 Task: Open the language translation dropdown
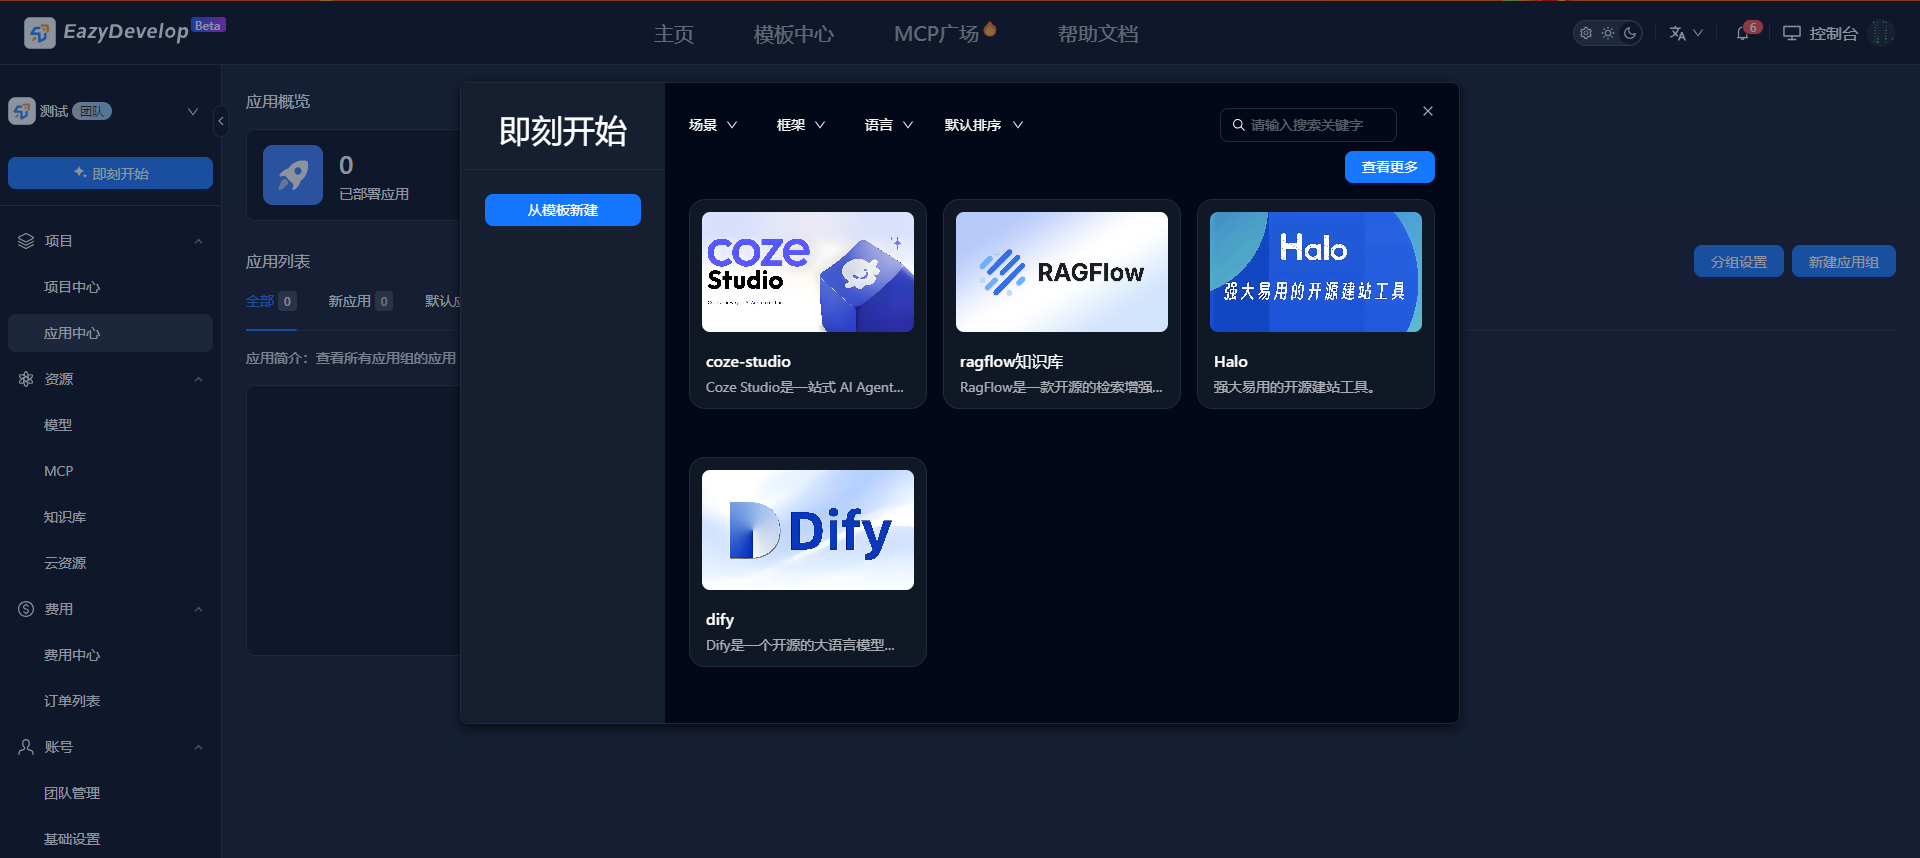pos(1686,33)
